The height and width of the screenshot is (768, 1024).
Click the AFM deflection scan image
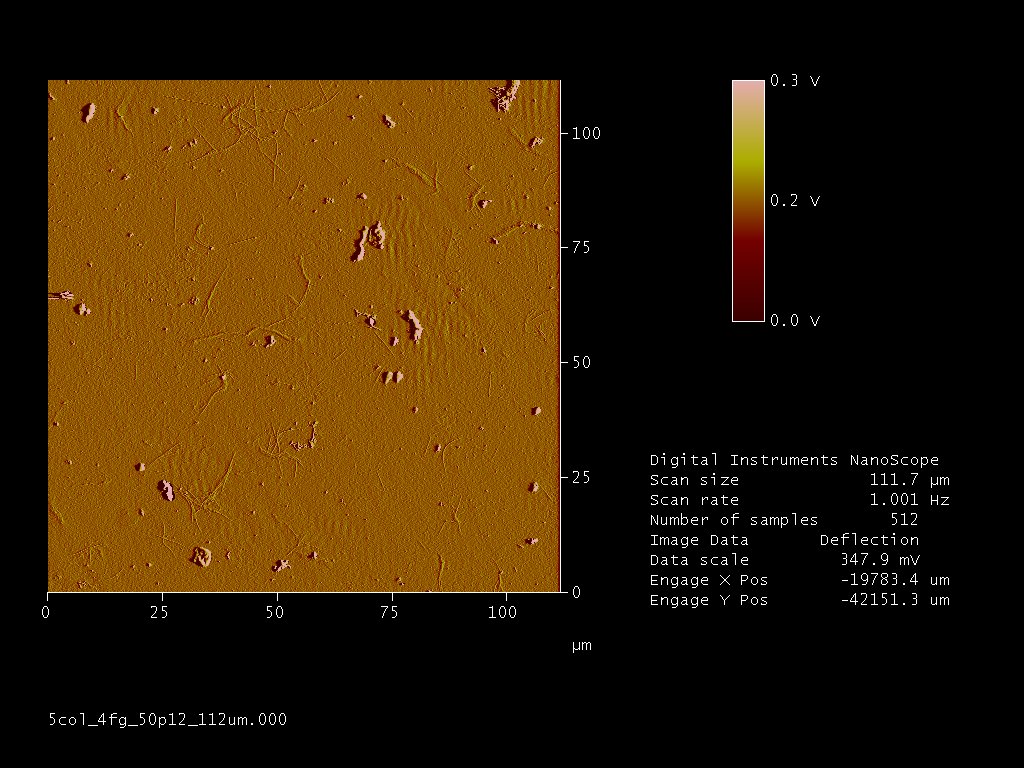coord(304,336)
